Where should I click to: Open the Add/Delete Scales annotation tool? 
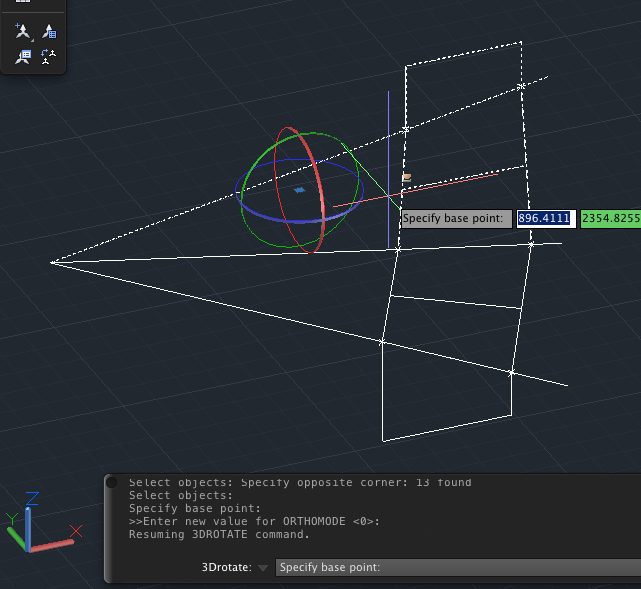tap(49, 31)
